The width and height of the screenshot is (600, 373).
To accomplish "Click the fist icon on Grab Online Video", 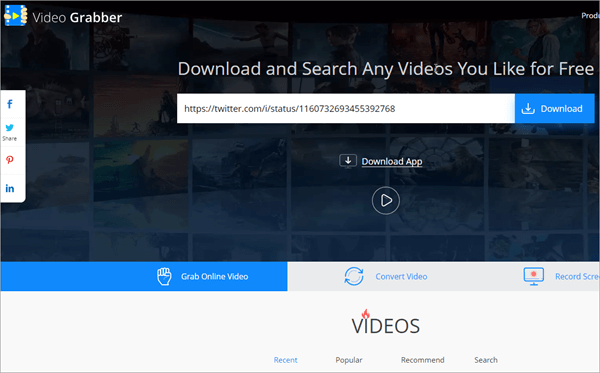I will click(x=164, y=276).
